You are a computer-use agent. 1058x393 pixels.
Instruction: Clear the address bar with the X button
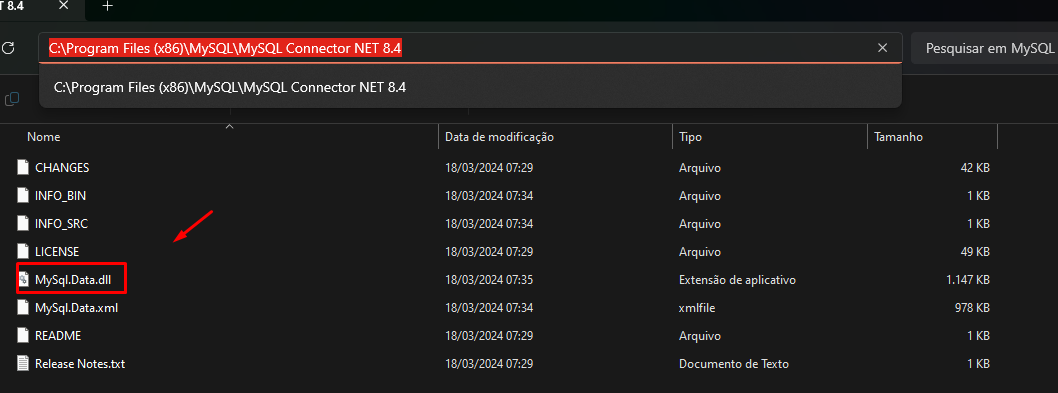(882, 48)
